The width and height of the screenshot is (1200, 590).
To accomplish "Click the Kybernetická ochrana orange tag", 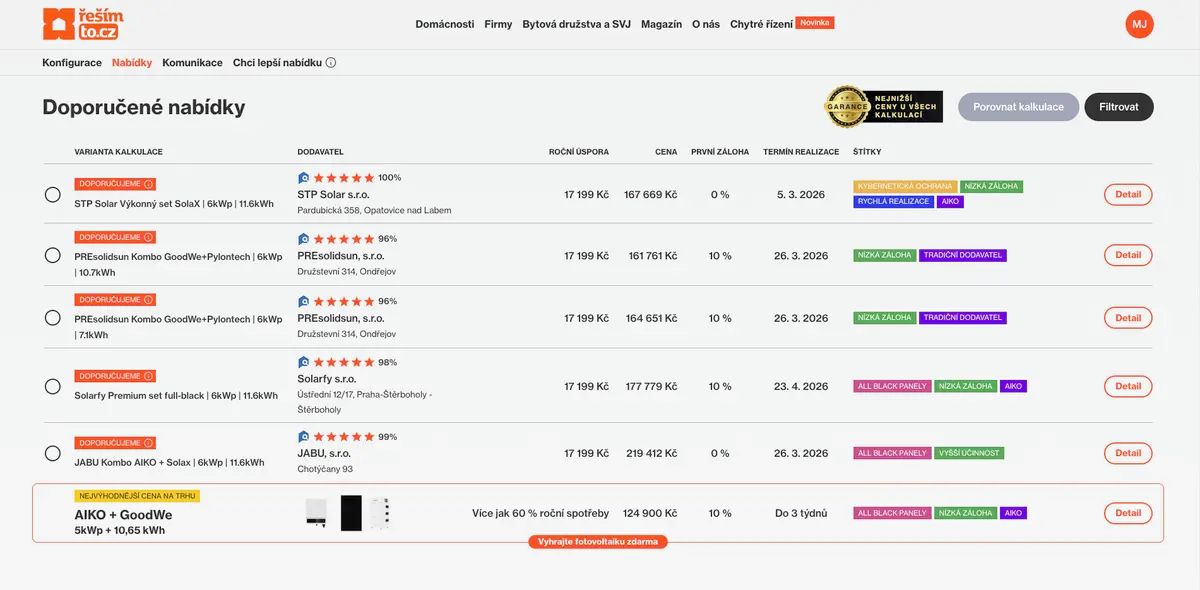I will click(x=905, y=187).
